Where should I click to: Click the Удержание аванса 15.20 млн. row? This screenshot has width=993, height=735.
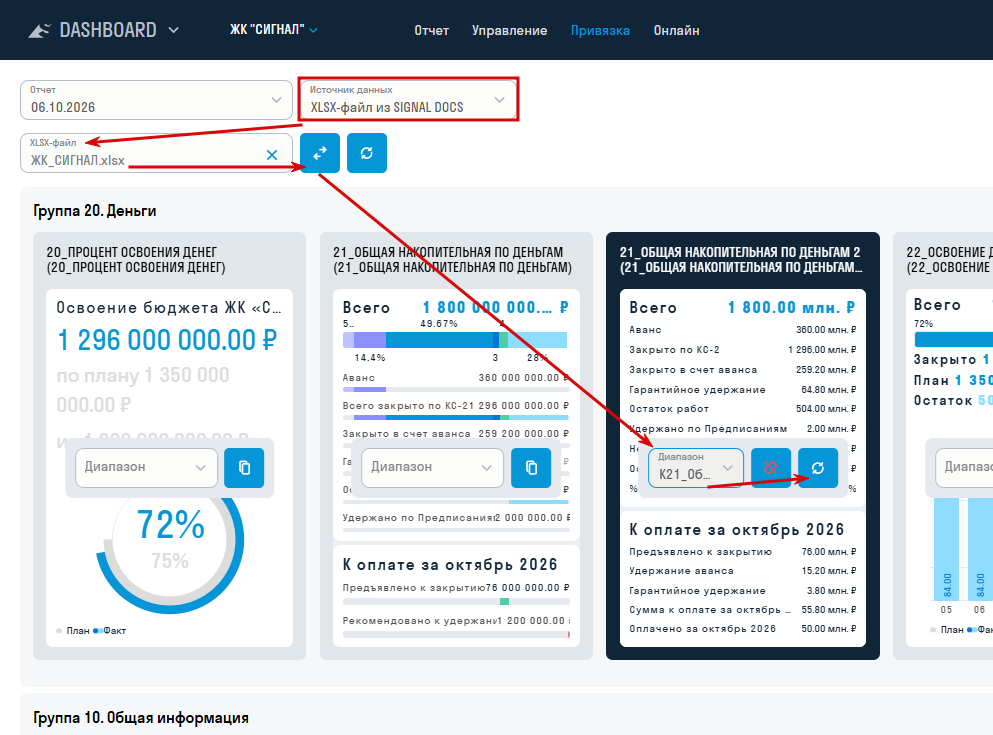(742, 571)
